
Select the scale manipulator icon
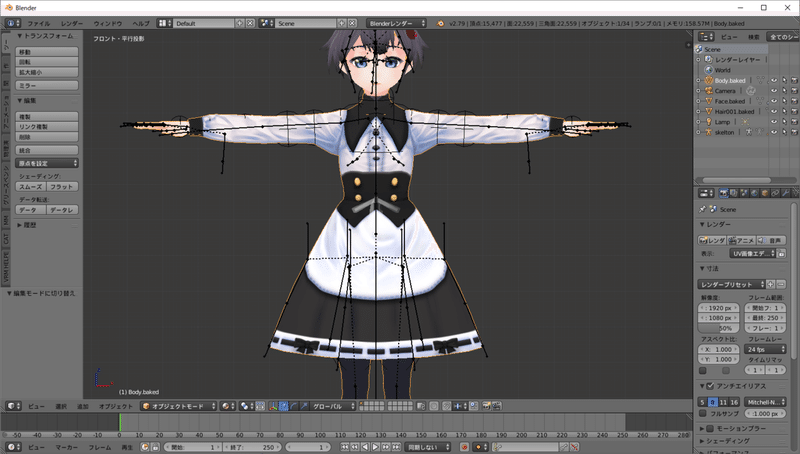(304, 406)
